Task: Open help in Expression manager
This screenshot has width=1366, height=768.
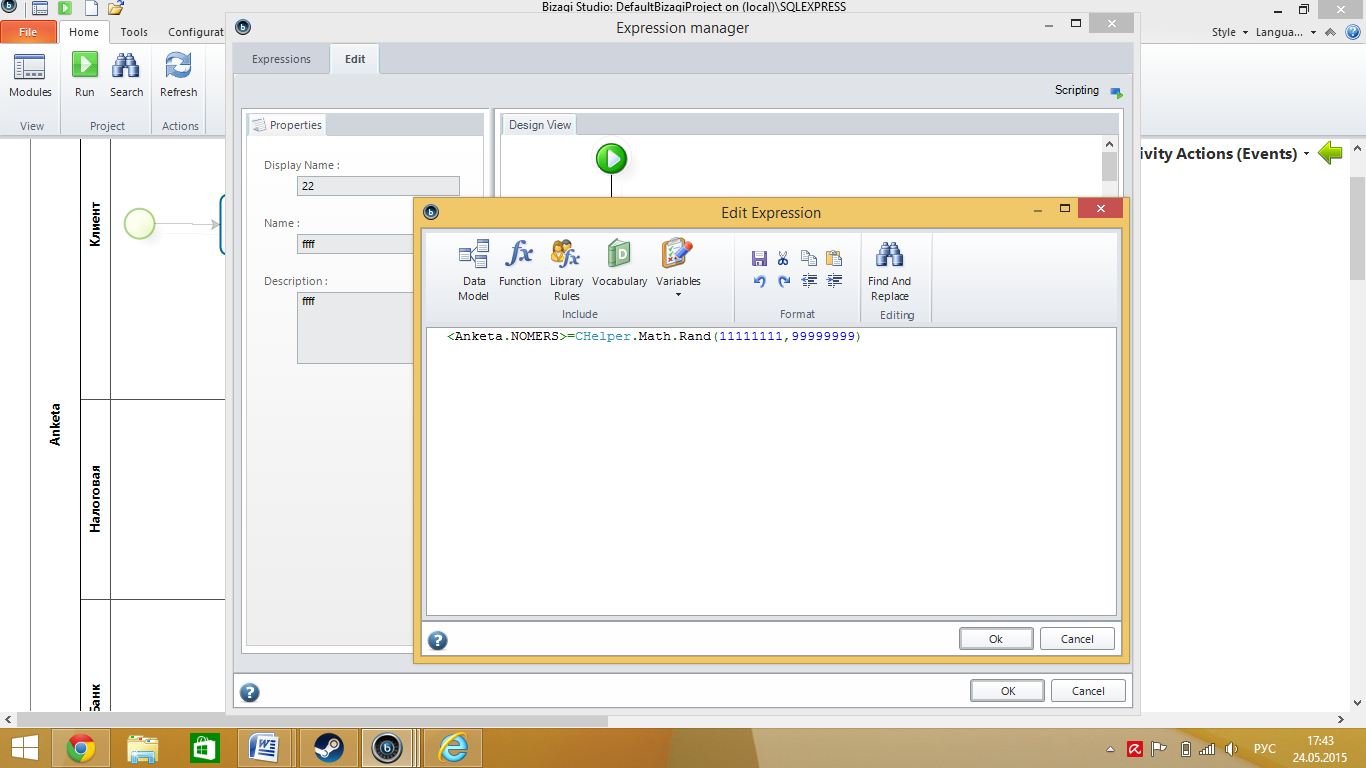Action: [x=250, y=692]
